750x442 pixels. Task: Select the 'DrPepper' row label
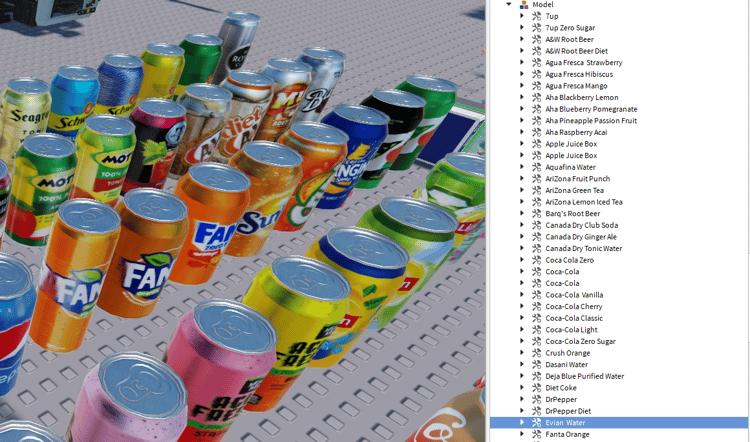point(561,399)
